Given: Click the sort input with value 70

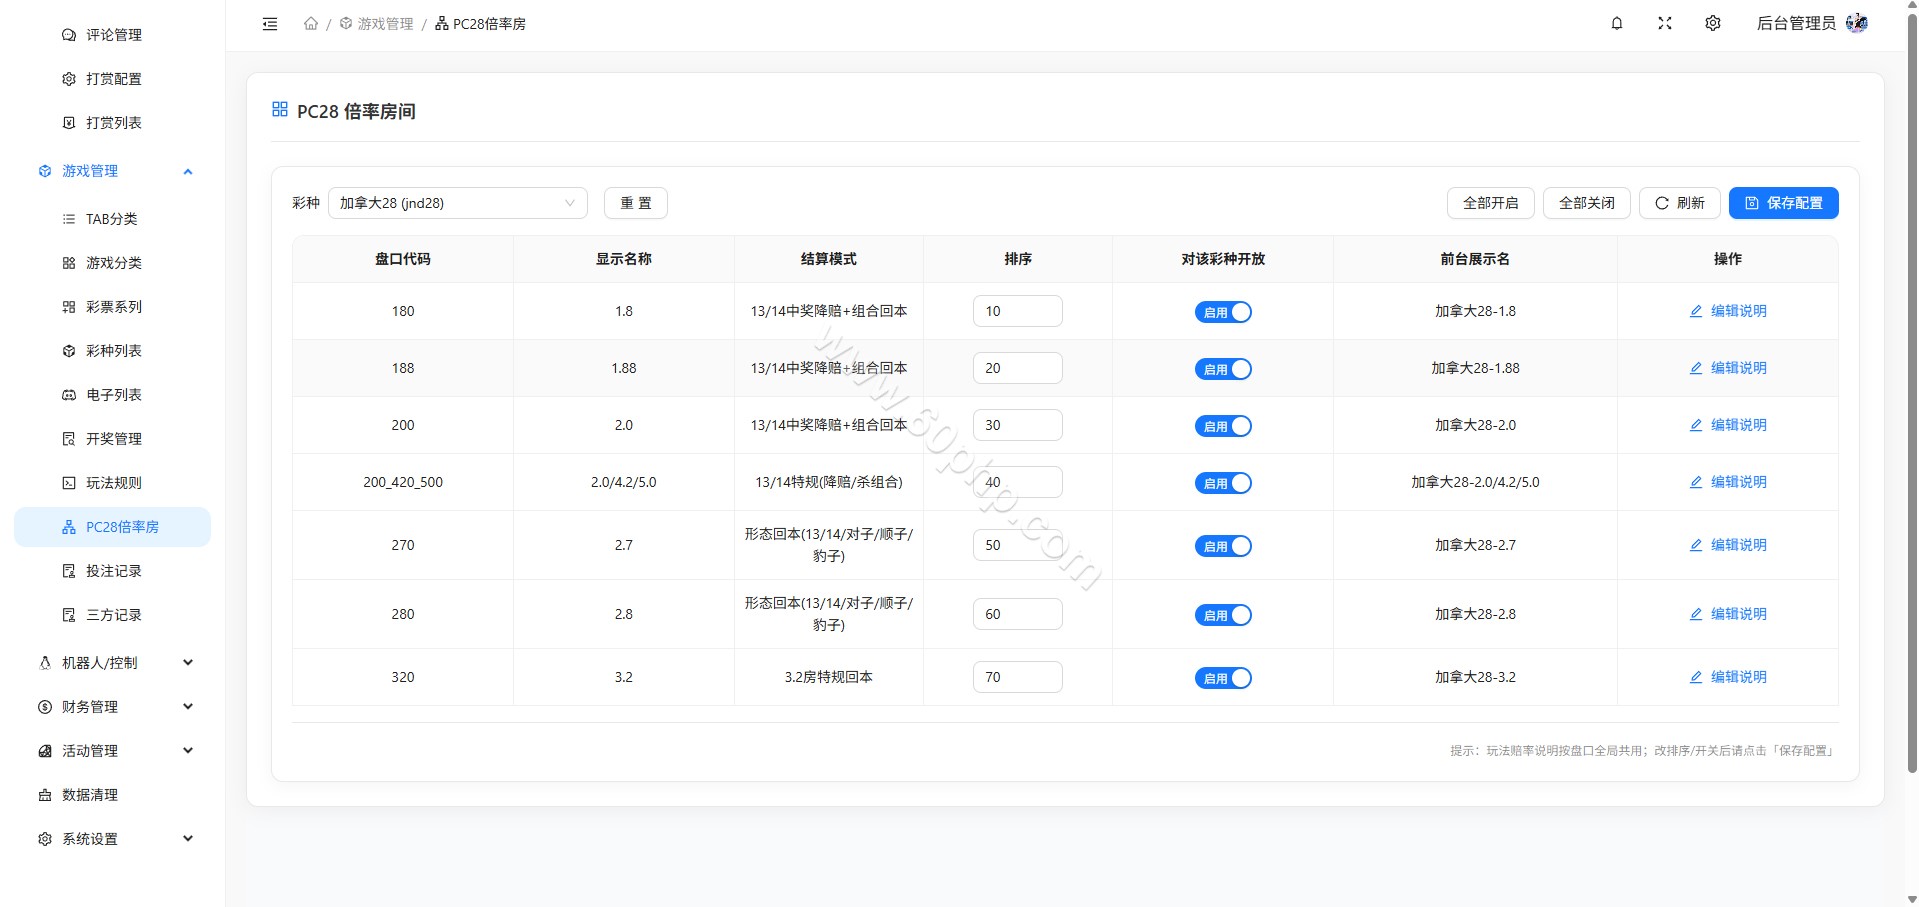Looking at the screenshot, I should 1018,677.
